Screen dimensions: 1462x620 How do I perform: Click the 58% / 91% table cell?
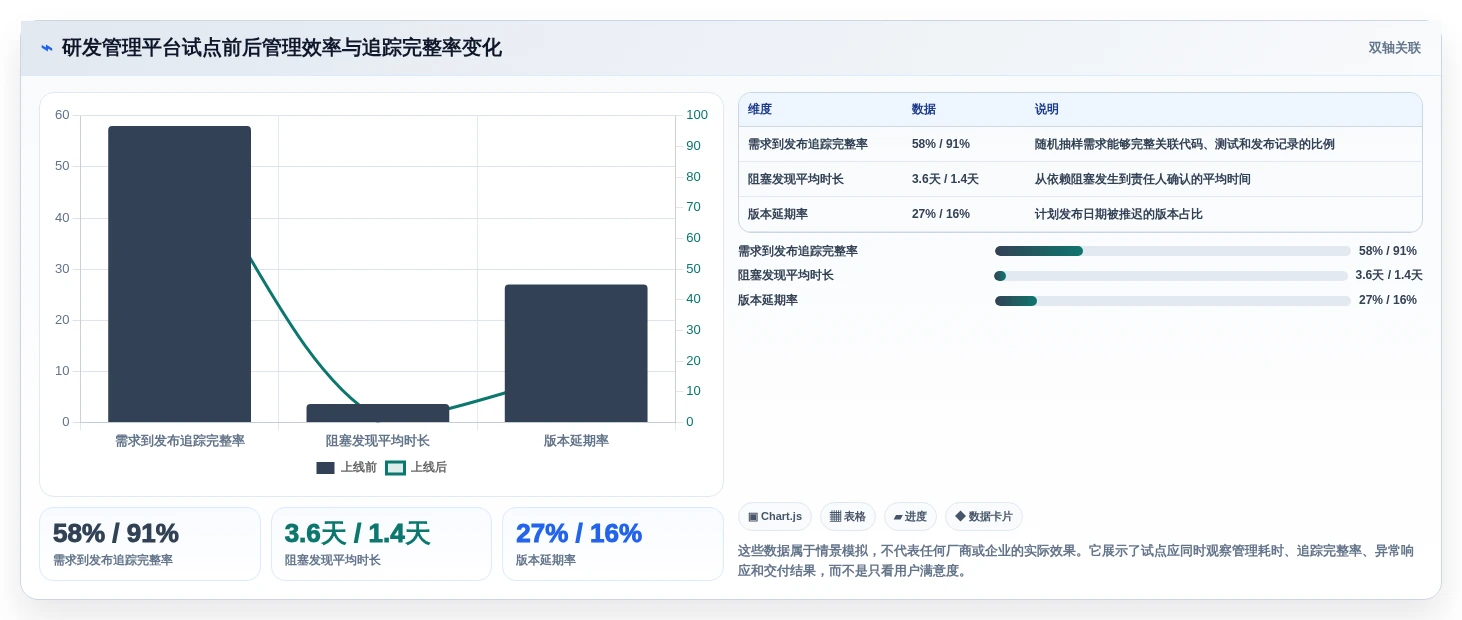pyautogui.click(x=941, y=144)
